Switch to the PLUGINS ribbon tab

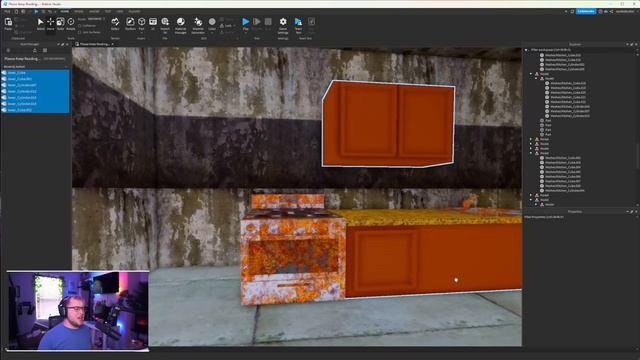134,11
